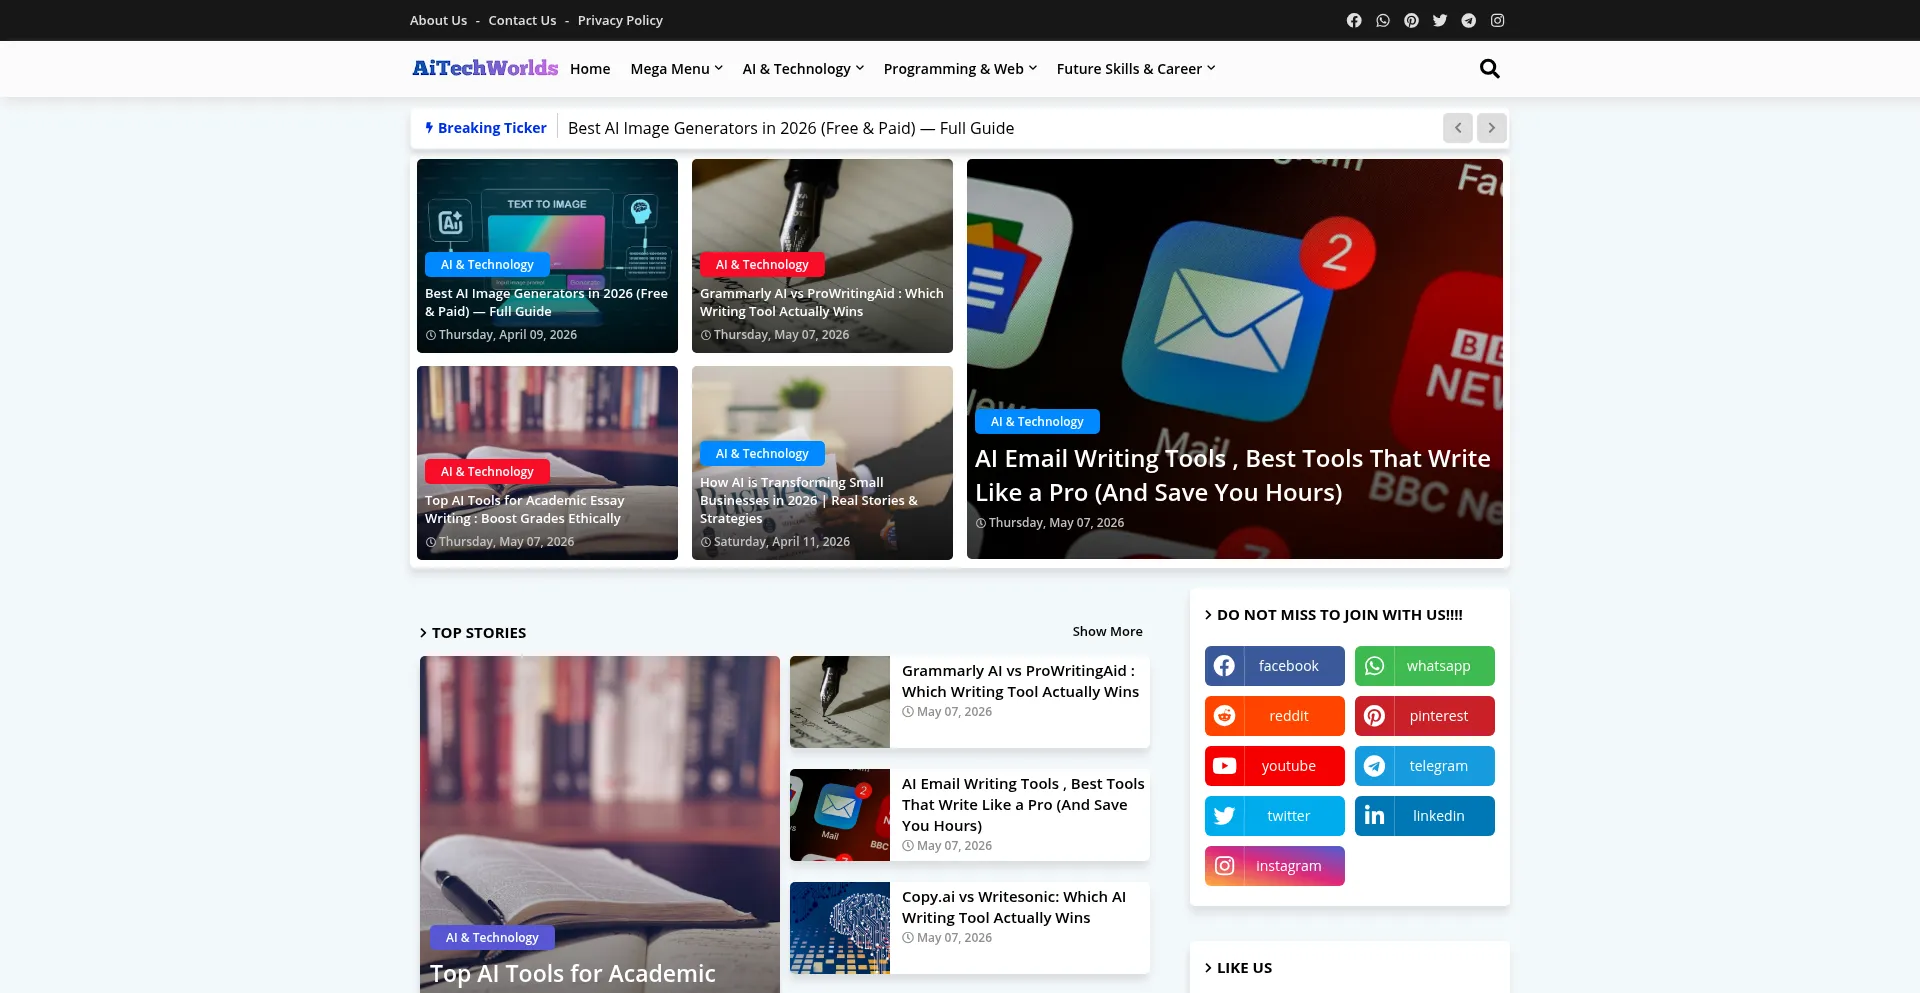Join via the linkedin sidebar button
This screenshot has width=1920, height=993.
pyautogui.click(x=1425, y=816)
